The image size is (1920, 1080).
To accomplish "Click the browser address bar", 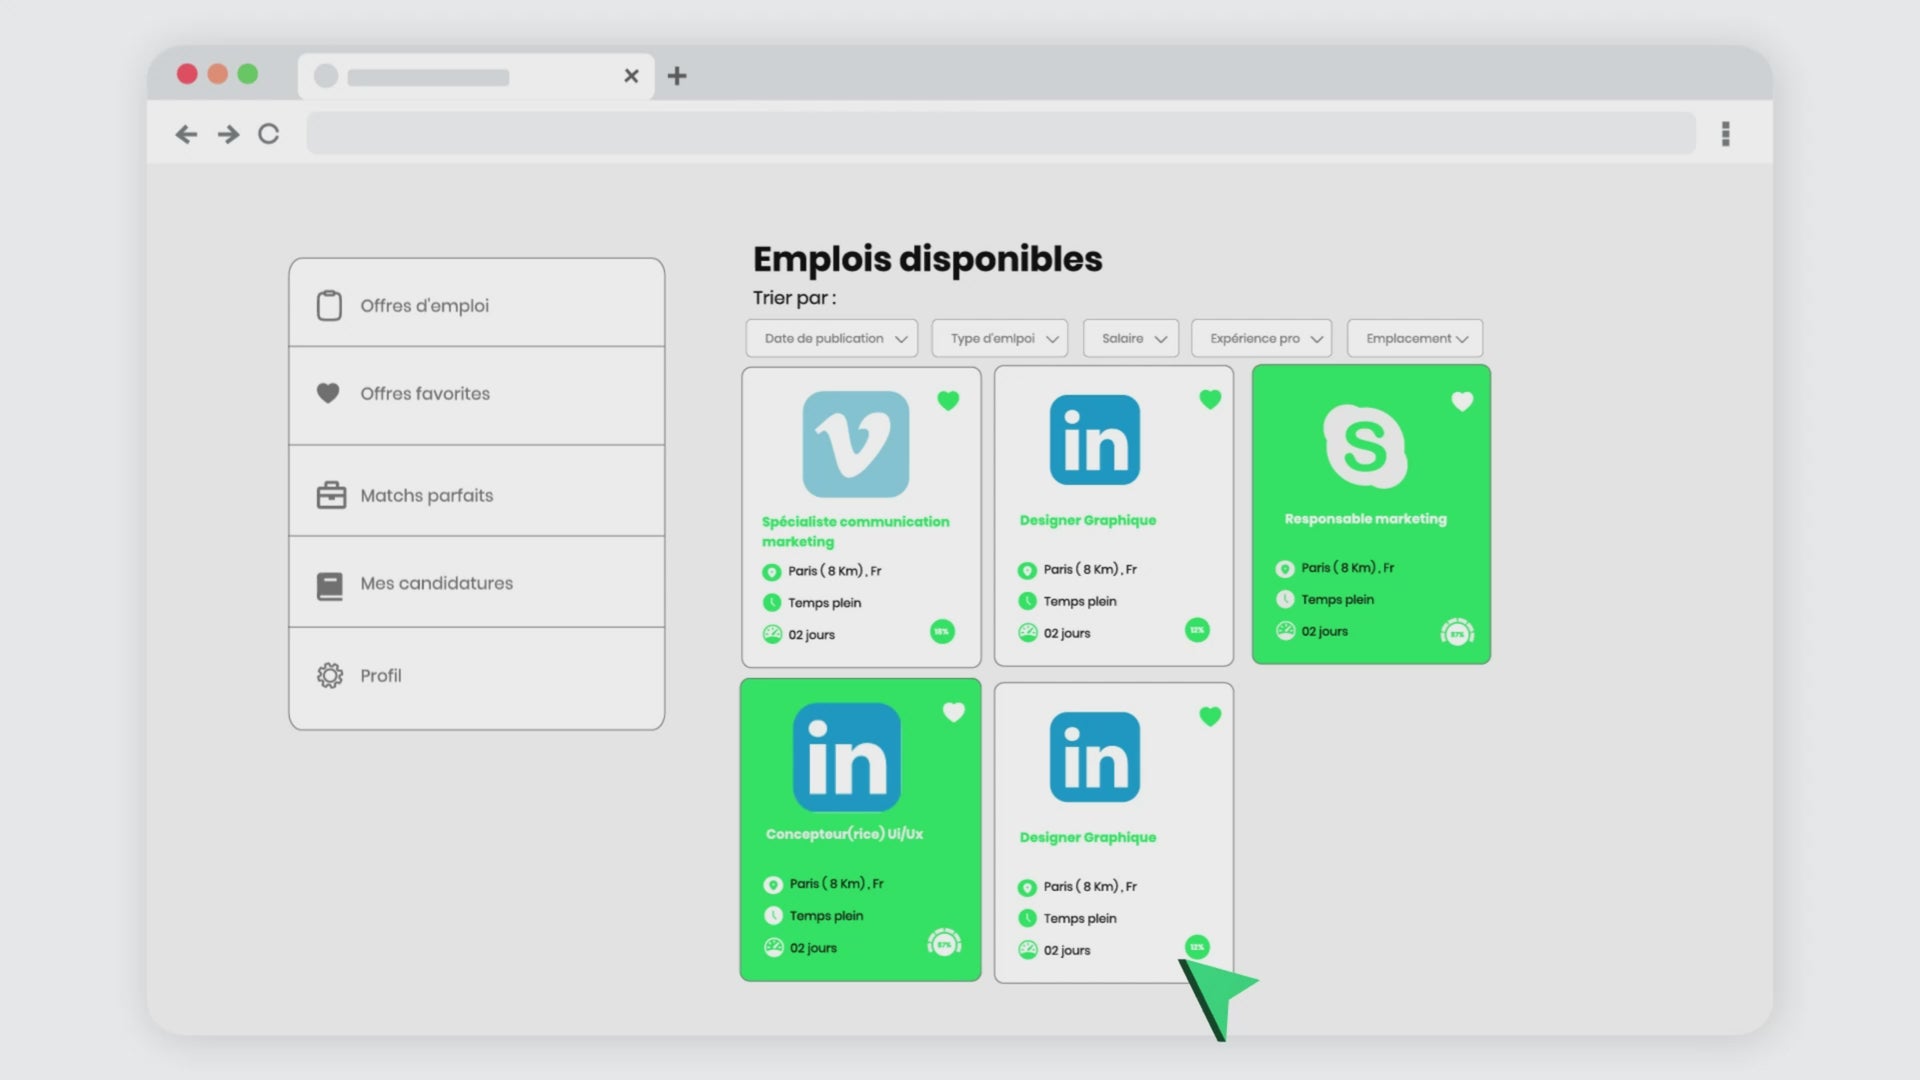I will click(x=1000, y=134).
